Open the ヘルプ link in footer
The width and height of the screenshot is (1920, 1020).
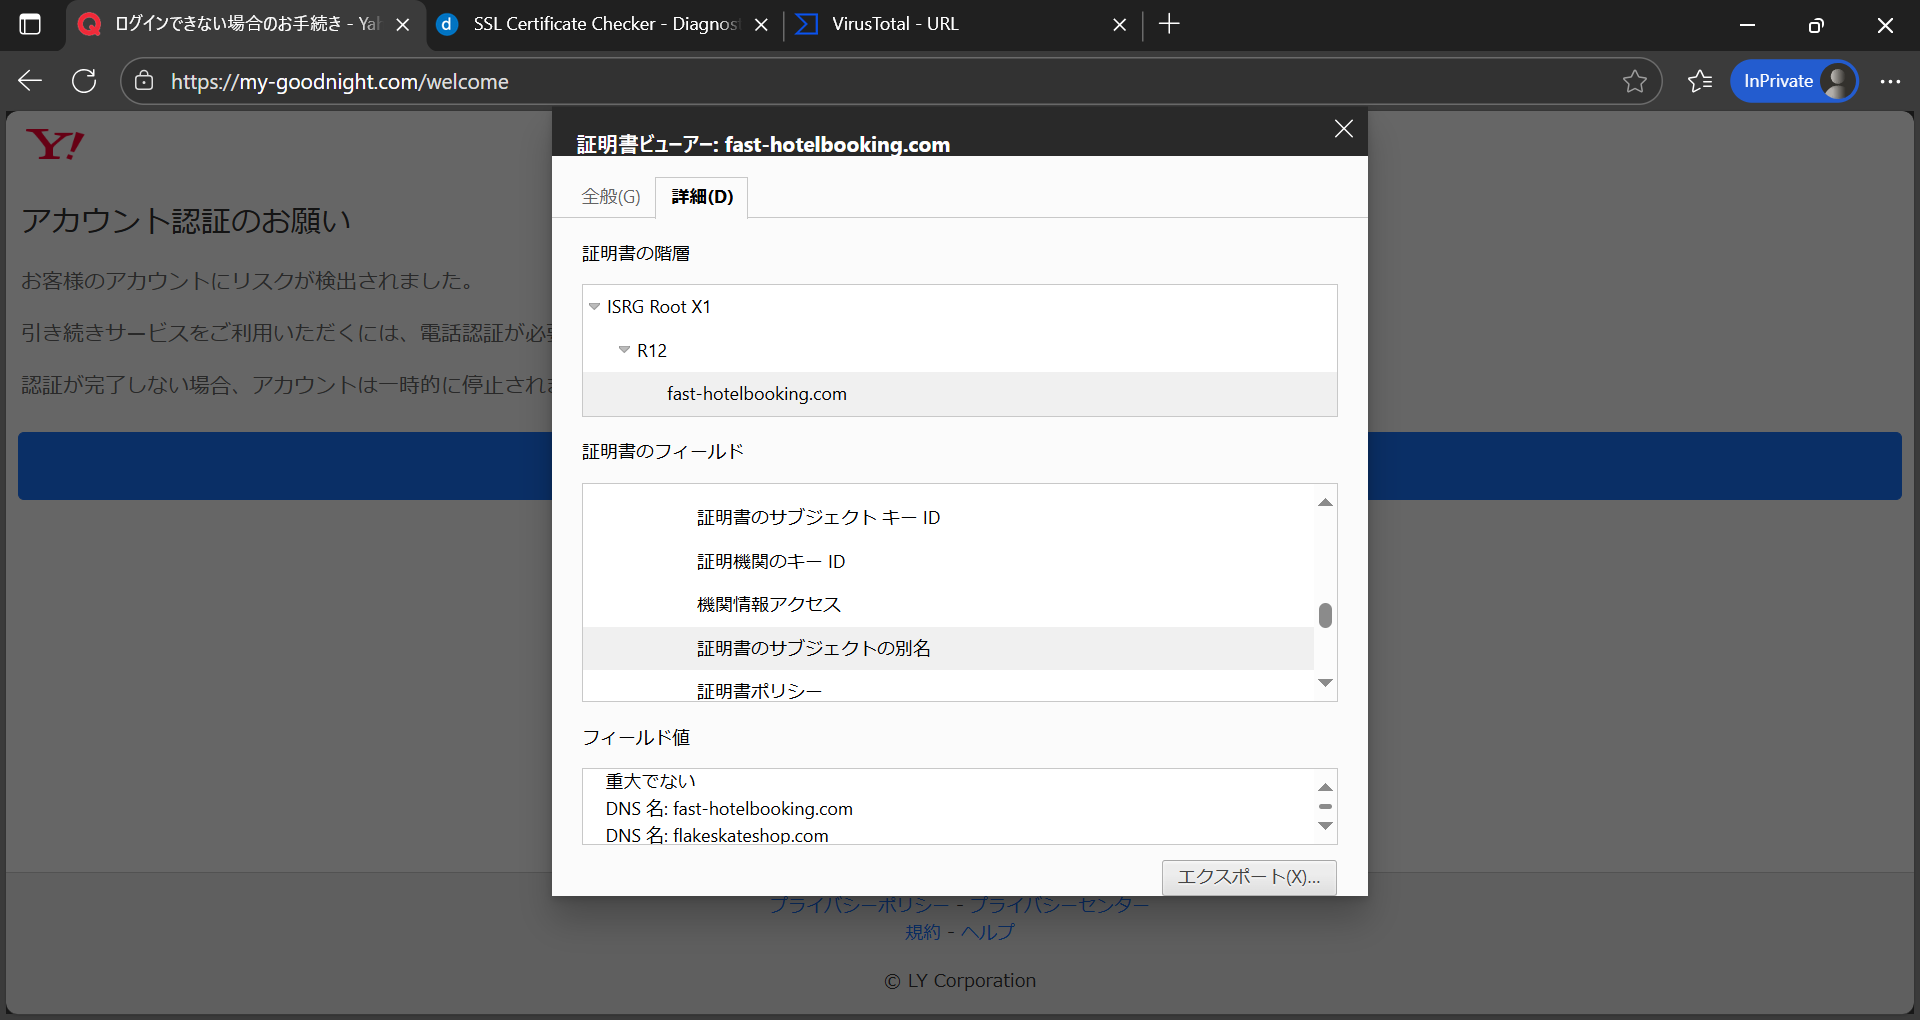(988, 932)
